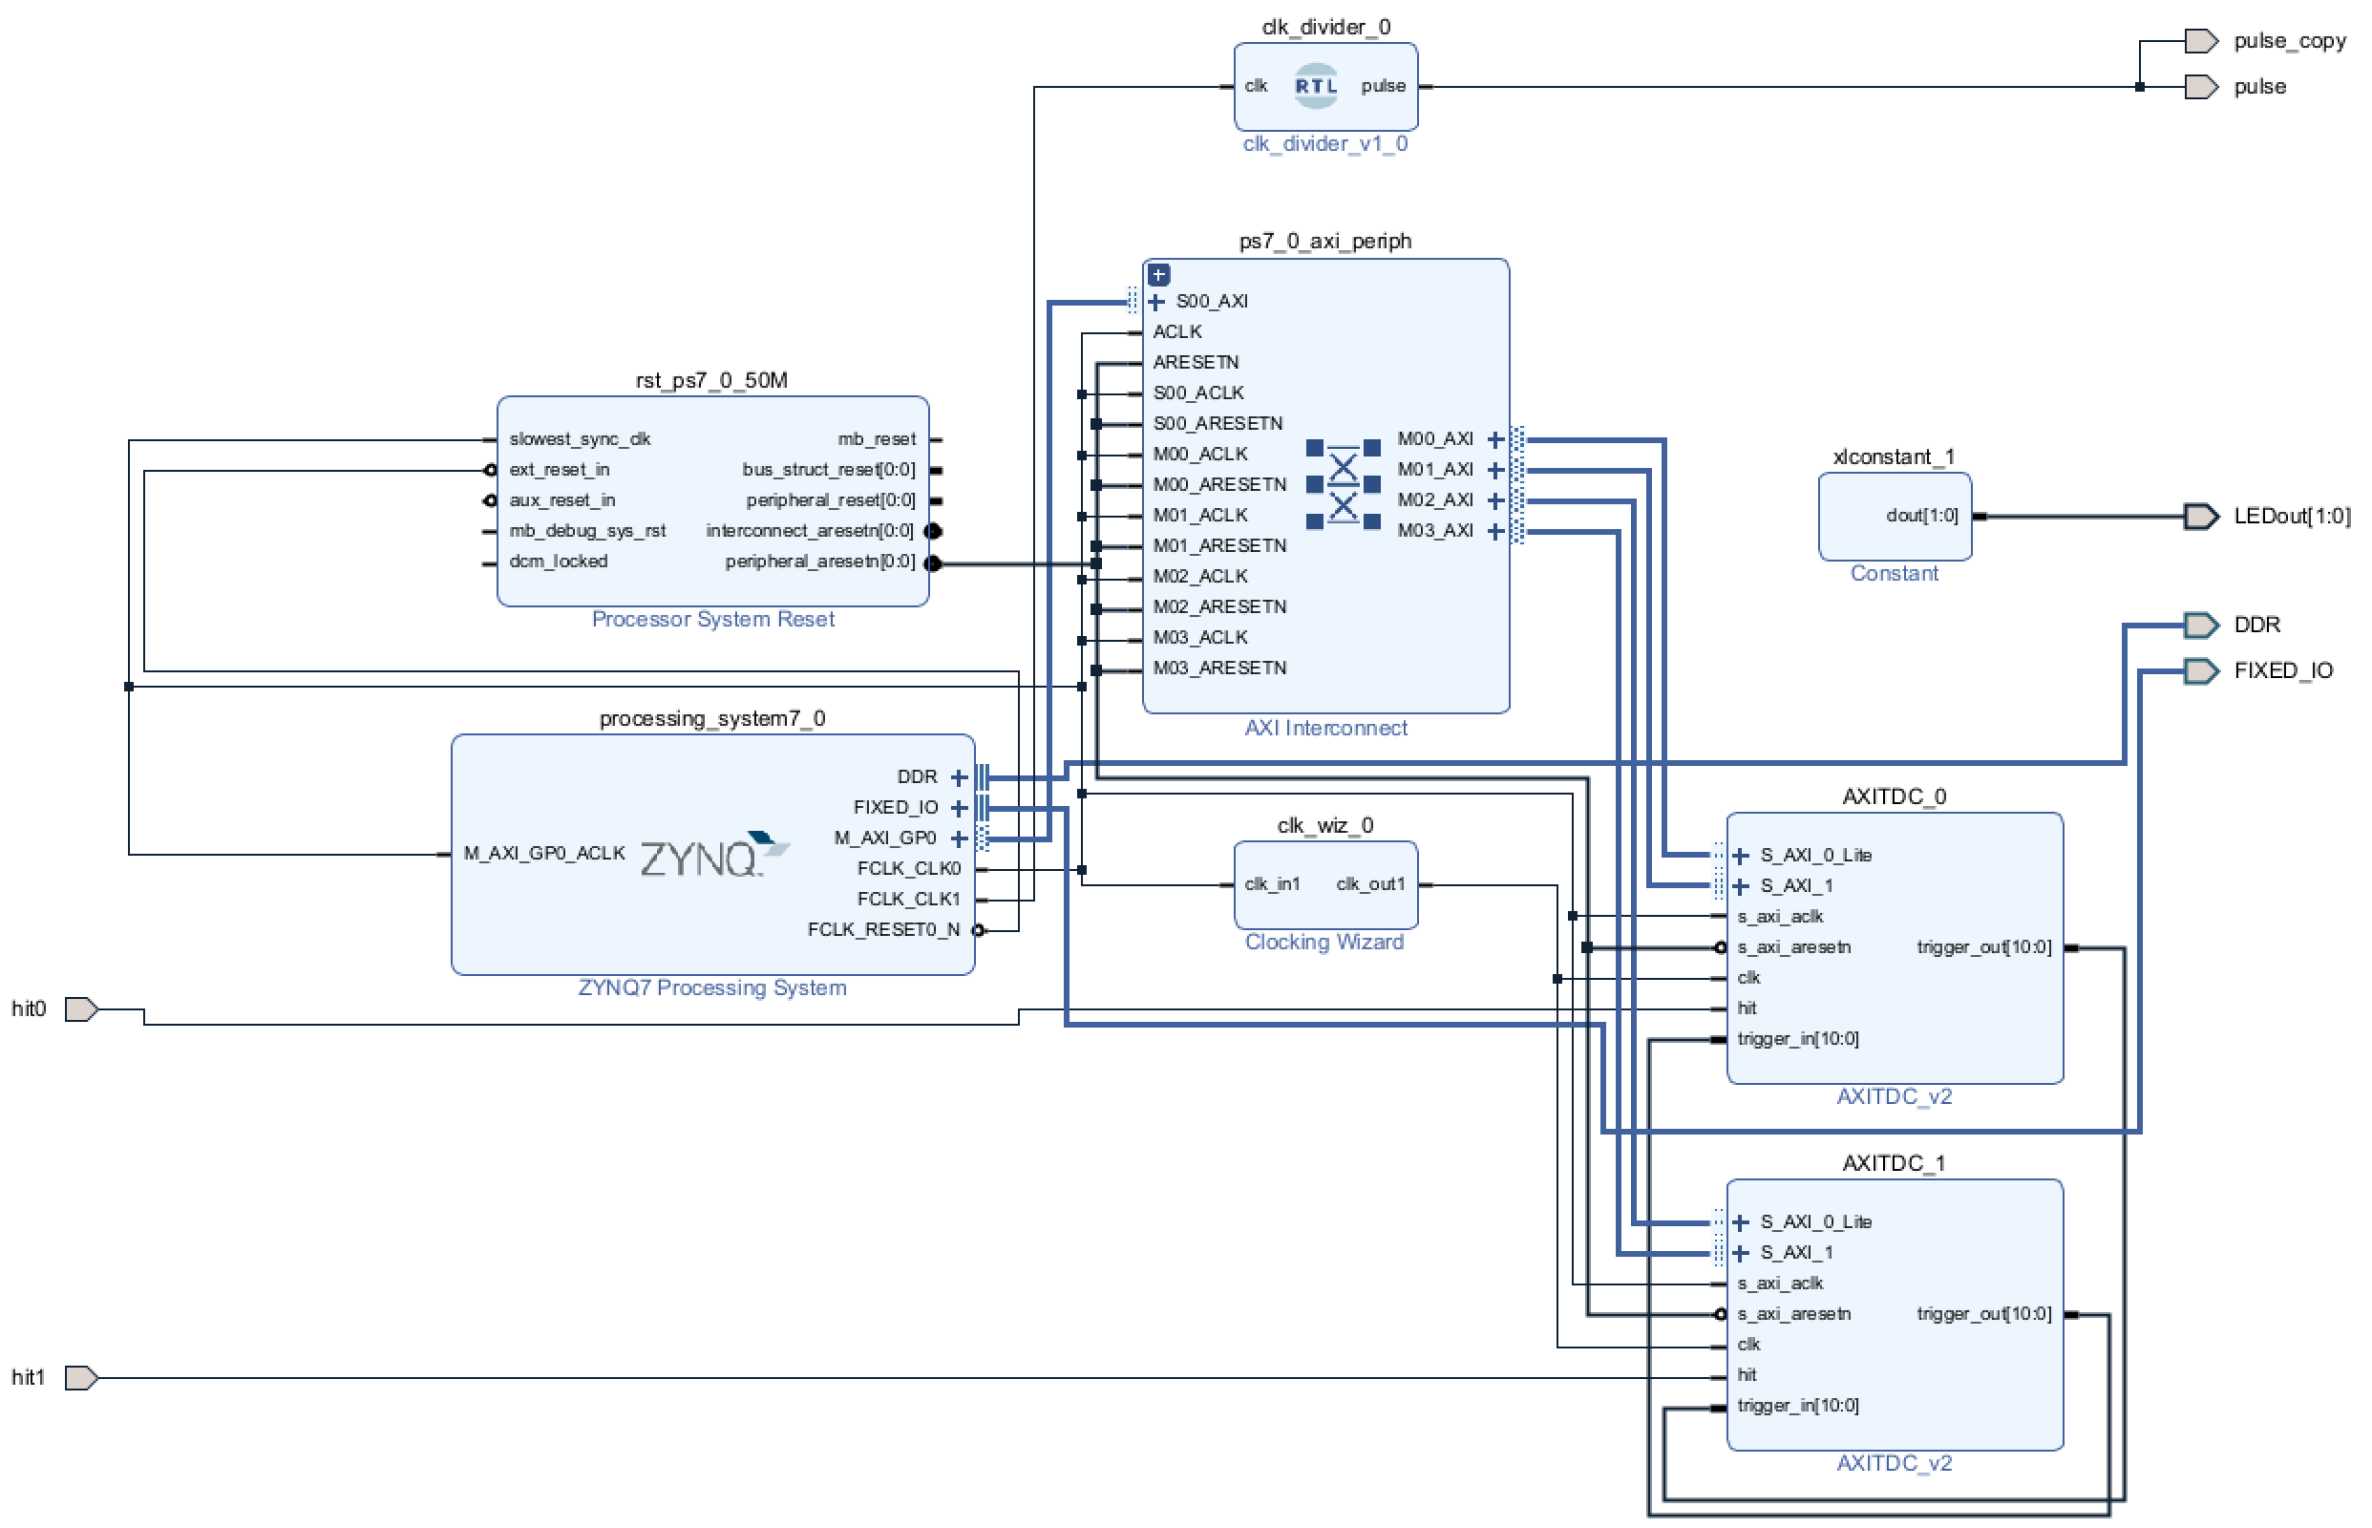Screen dimensions: 2372x1528
Task: Click the LEDout[1:0] output port symbol
Action: [x=2200, y=516]
